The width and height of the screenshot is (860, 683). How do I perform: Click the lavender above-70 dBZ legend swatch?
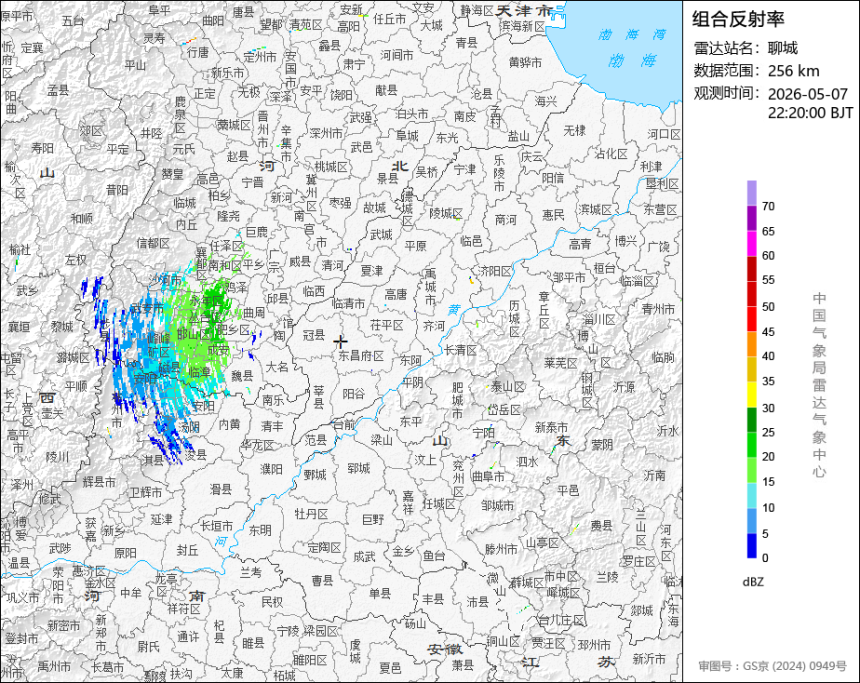(x=751, y=193)
